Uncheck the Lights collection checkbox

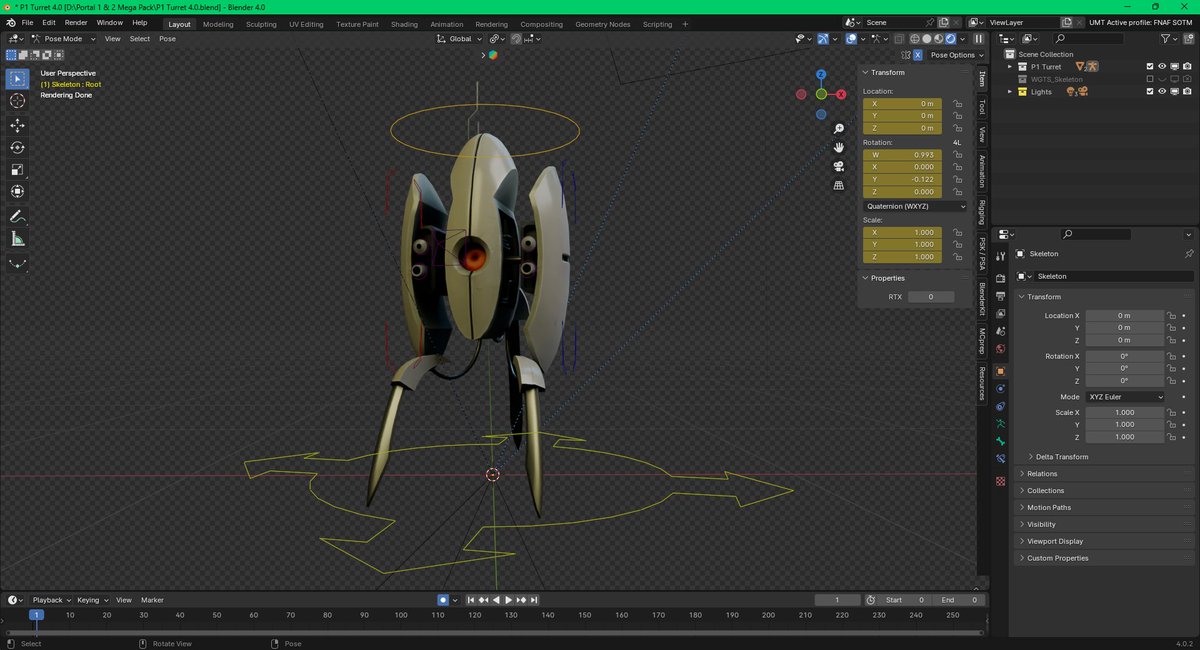[x=1150, y=92]
